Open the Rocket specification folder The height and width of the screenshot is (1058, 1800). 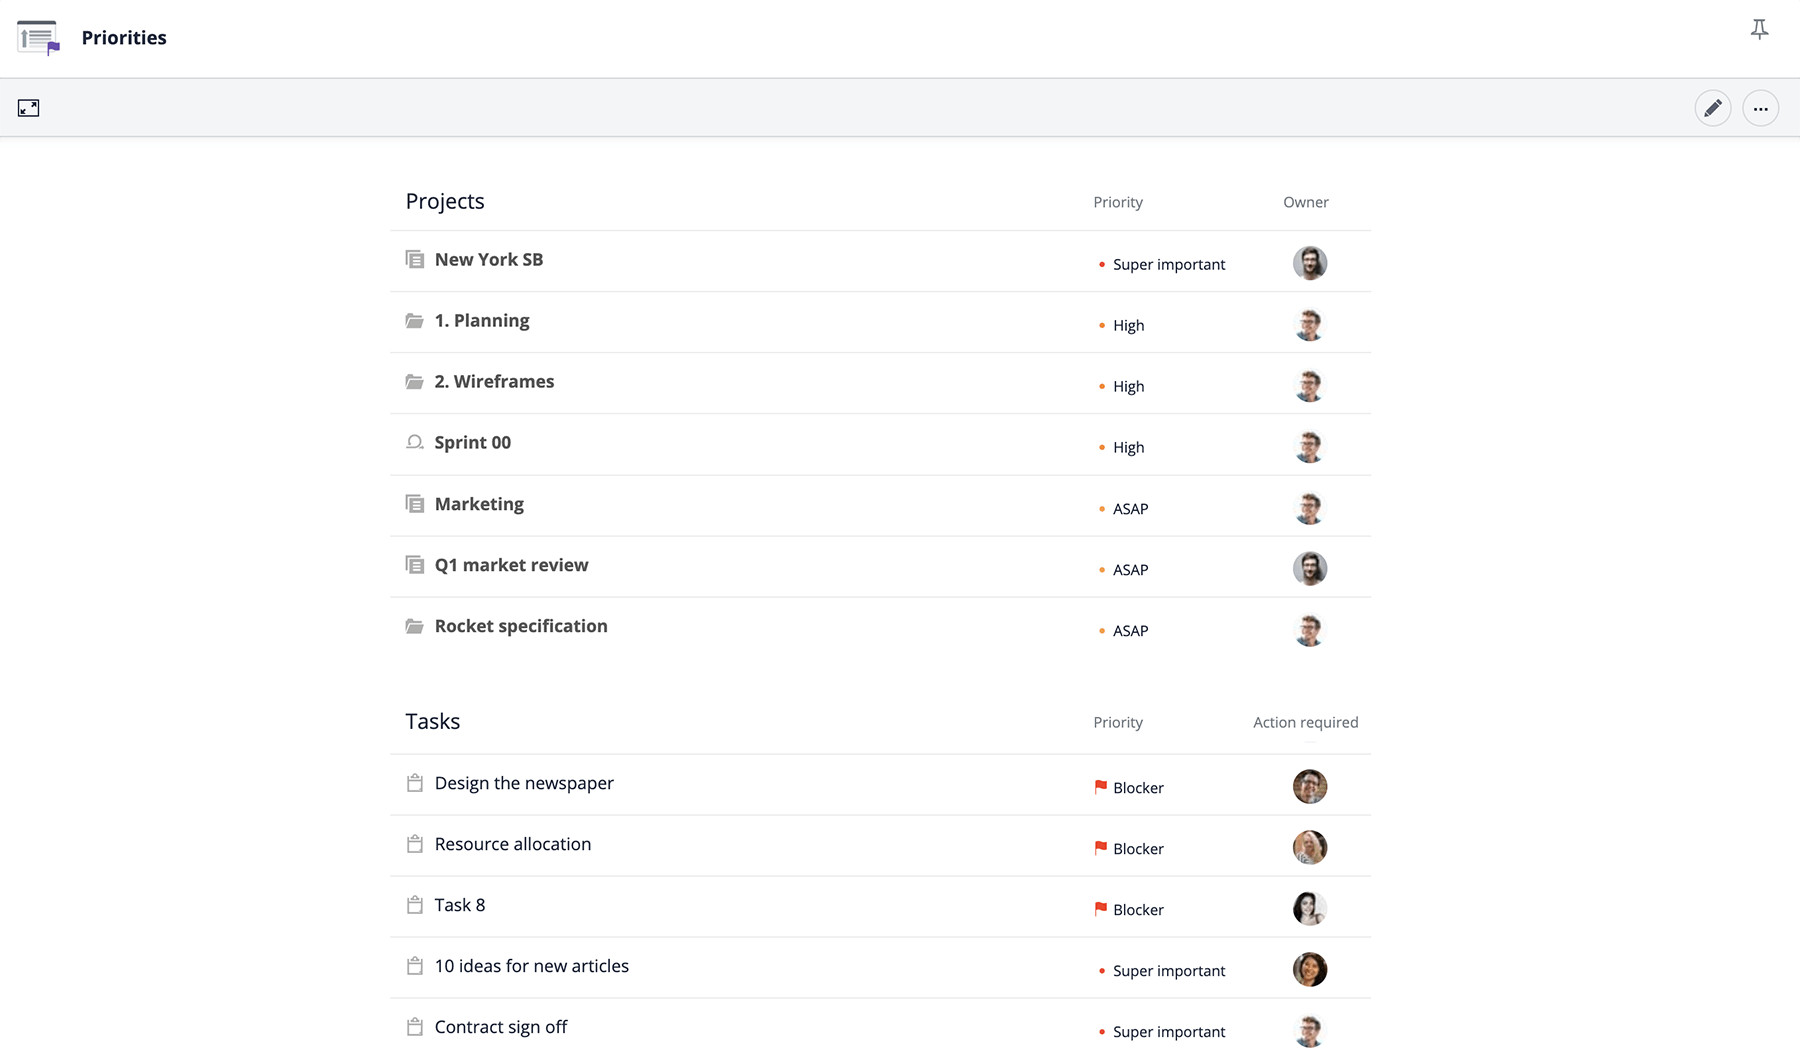click(x=520, y=626)
